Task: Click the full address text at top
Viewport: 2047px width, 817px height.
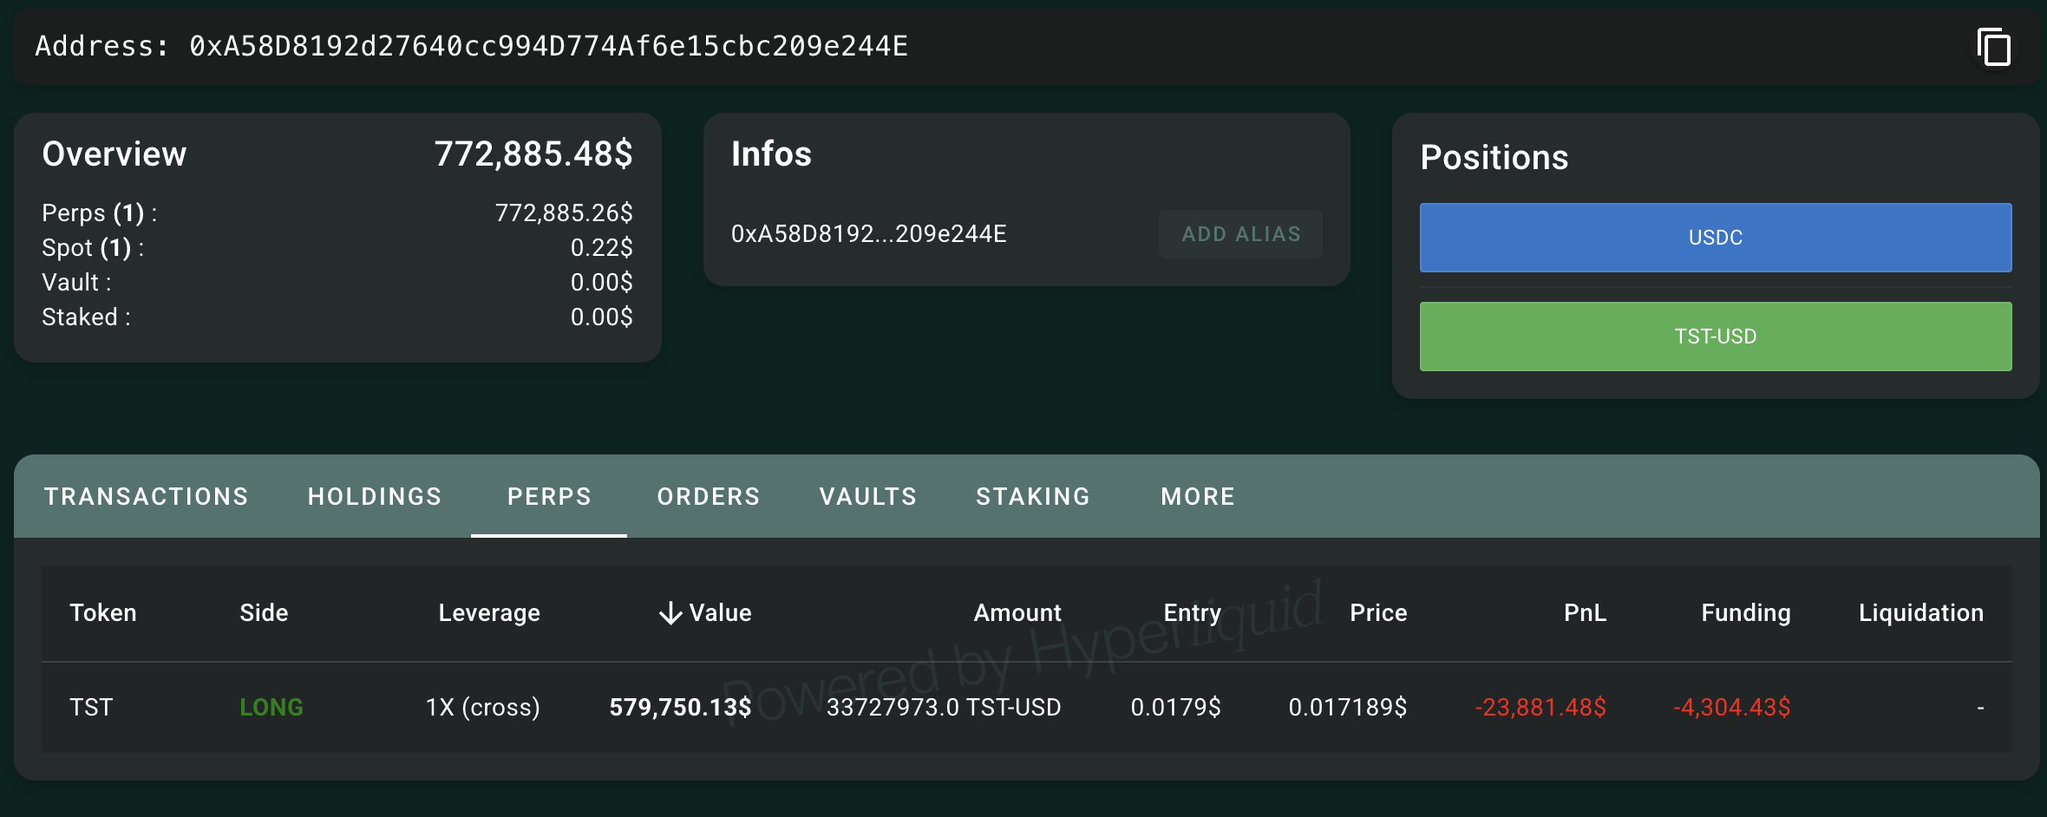Action: [548, 47]
